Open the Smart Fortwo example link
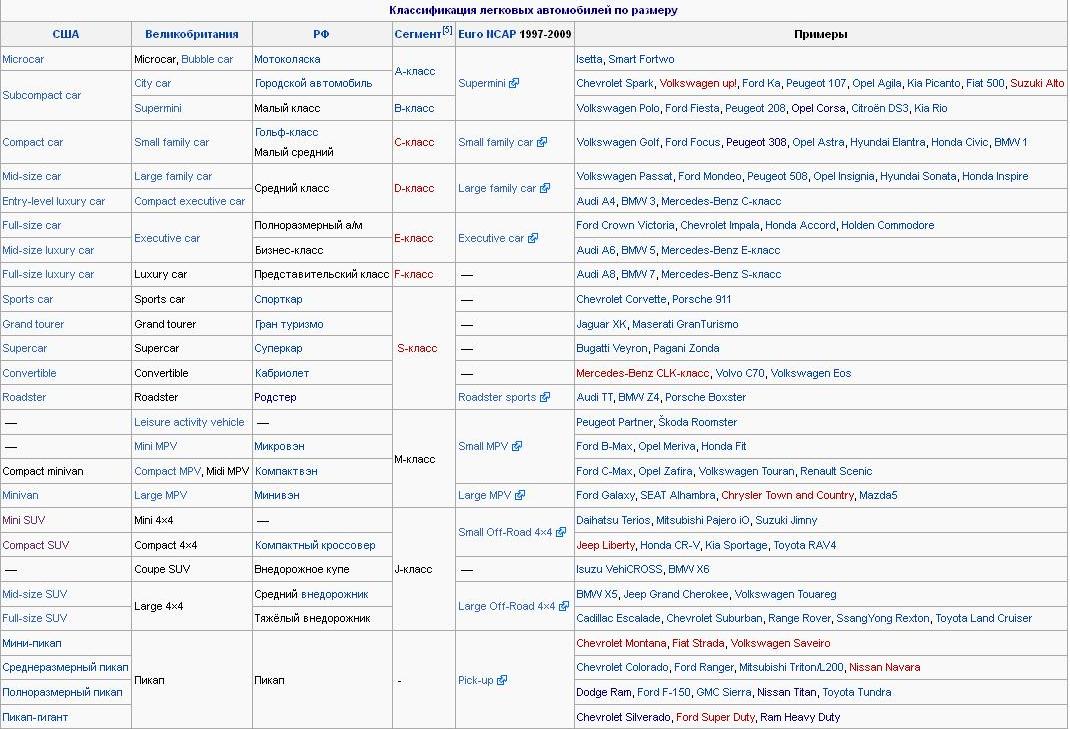This screenshot has height=729, width=1070. pyautogui.click(x=641, y=59)
